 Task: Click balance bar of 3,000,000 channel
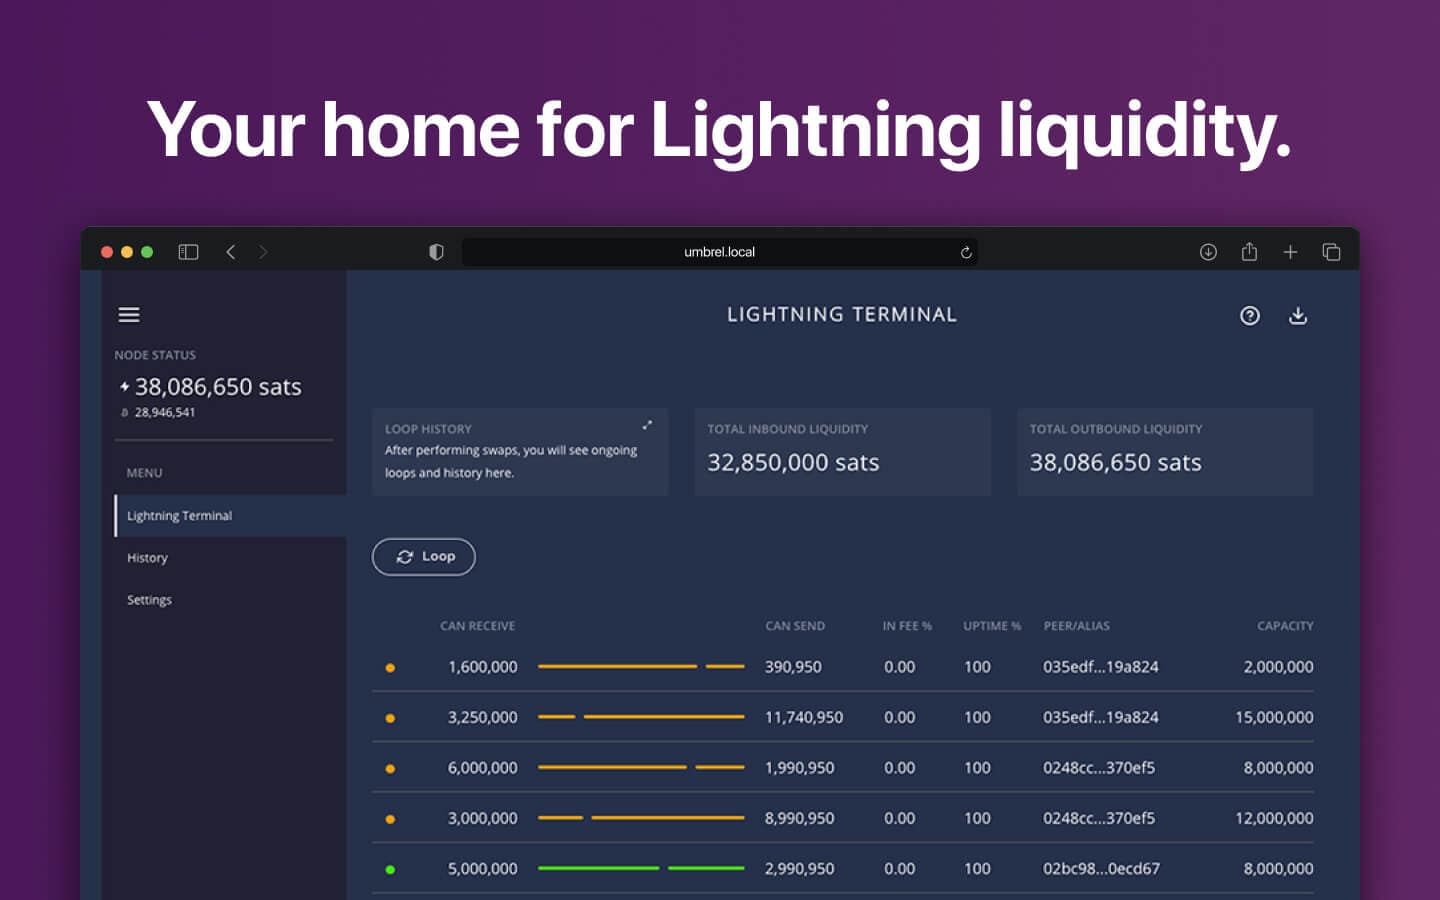[x=641, y=817]
